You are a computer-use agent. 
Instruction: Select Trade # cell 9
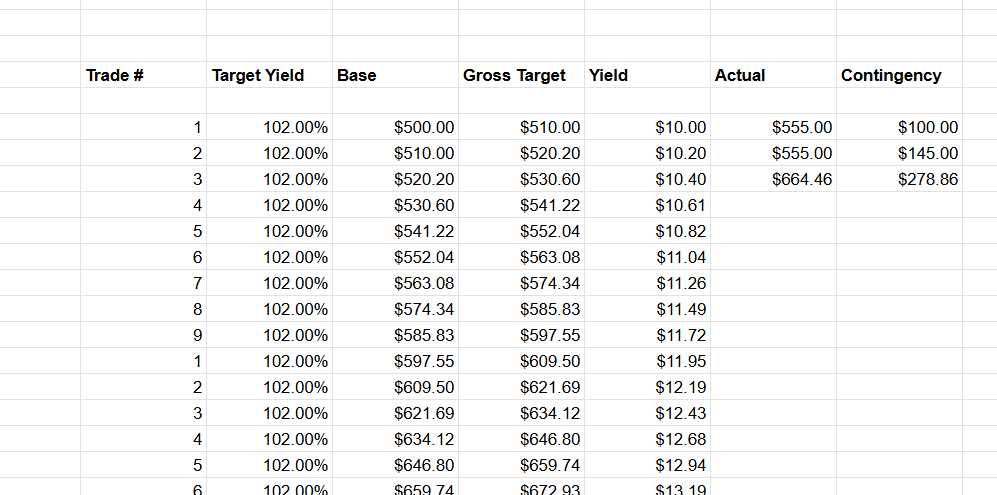point(143,335)
